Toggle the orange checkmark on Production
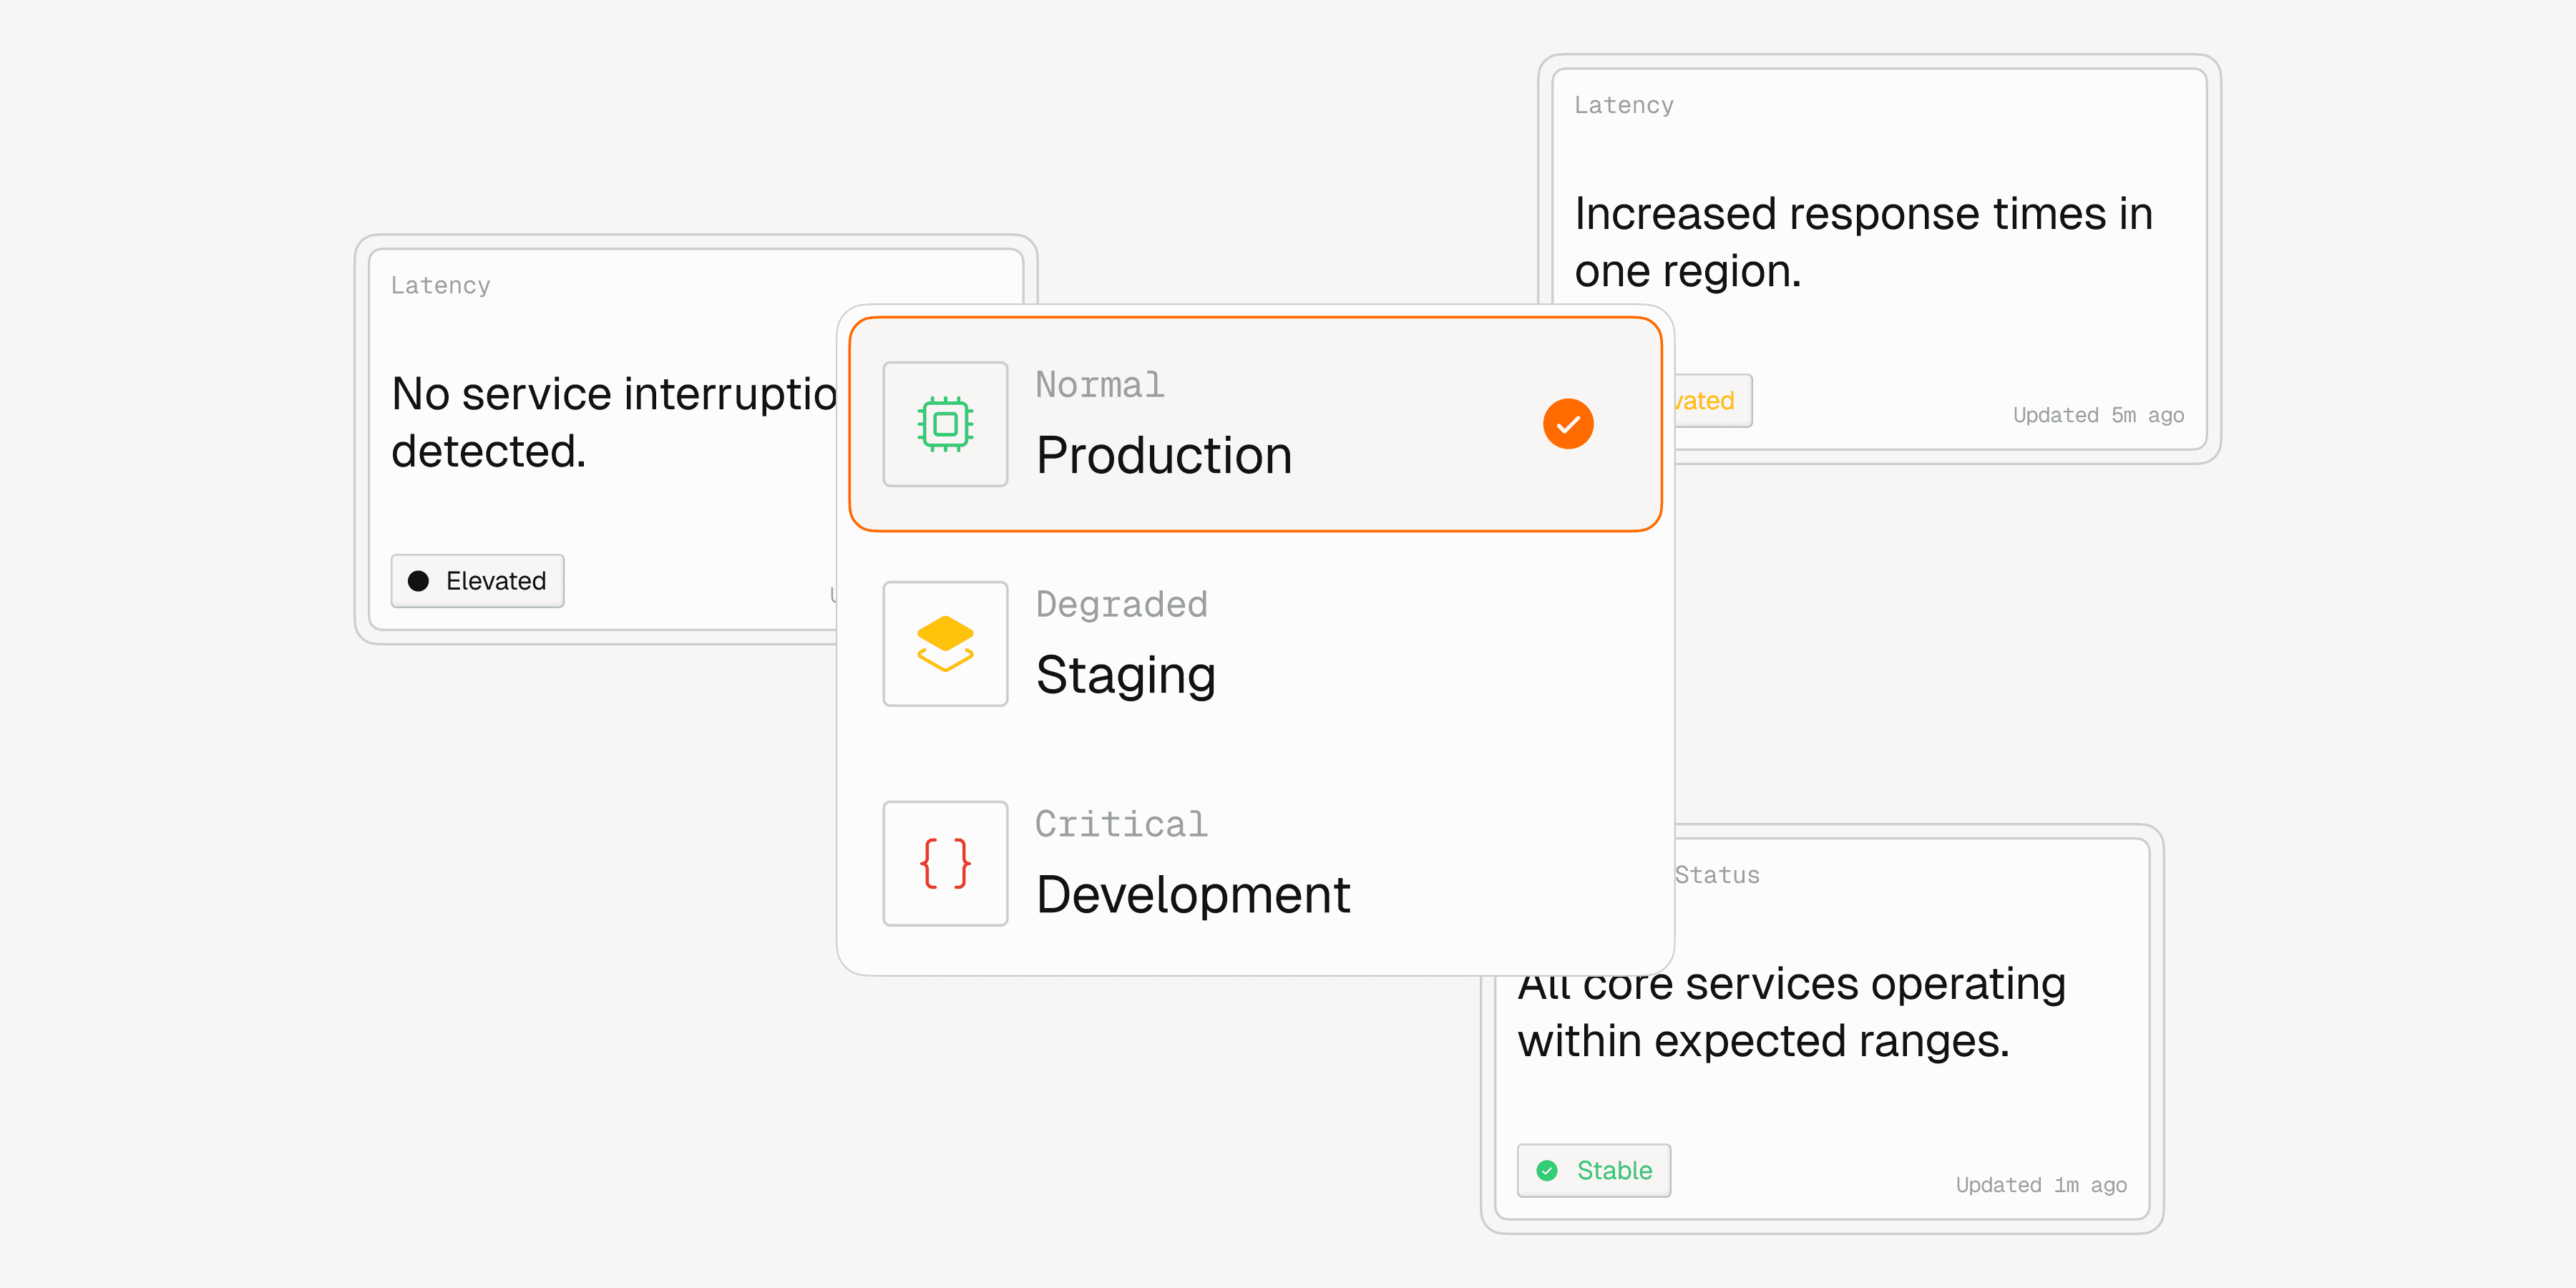The image size is (2576, 1288). coord(1567,424)
